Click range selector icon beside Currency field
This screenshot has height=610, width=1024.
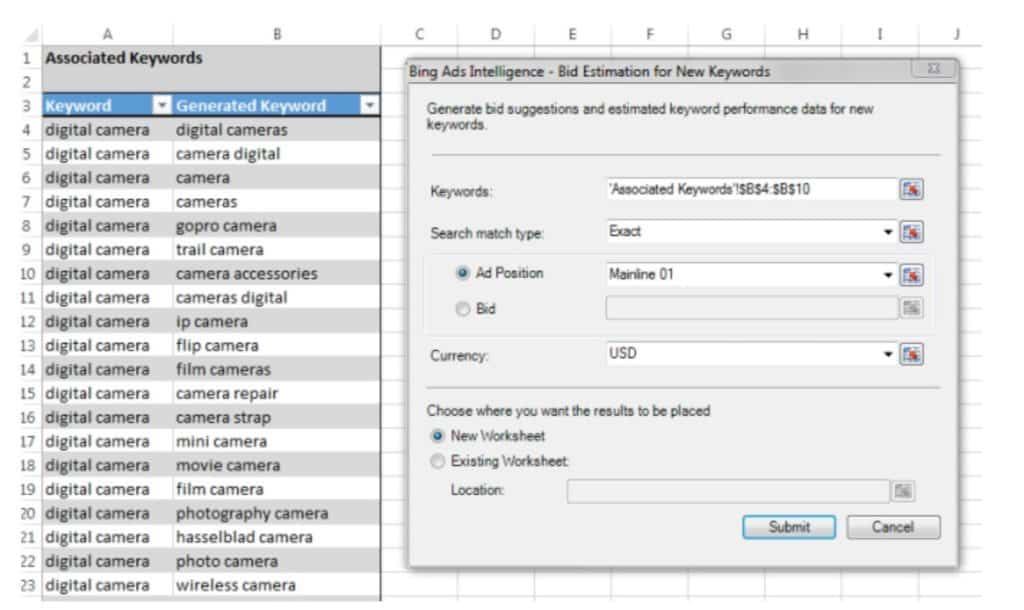[x=910, y=354]
